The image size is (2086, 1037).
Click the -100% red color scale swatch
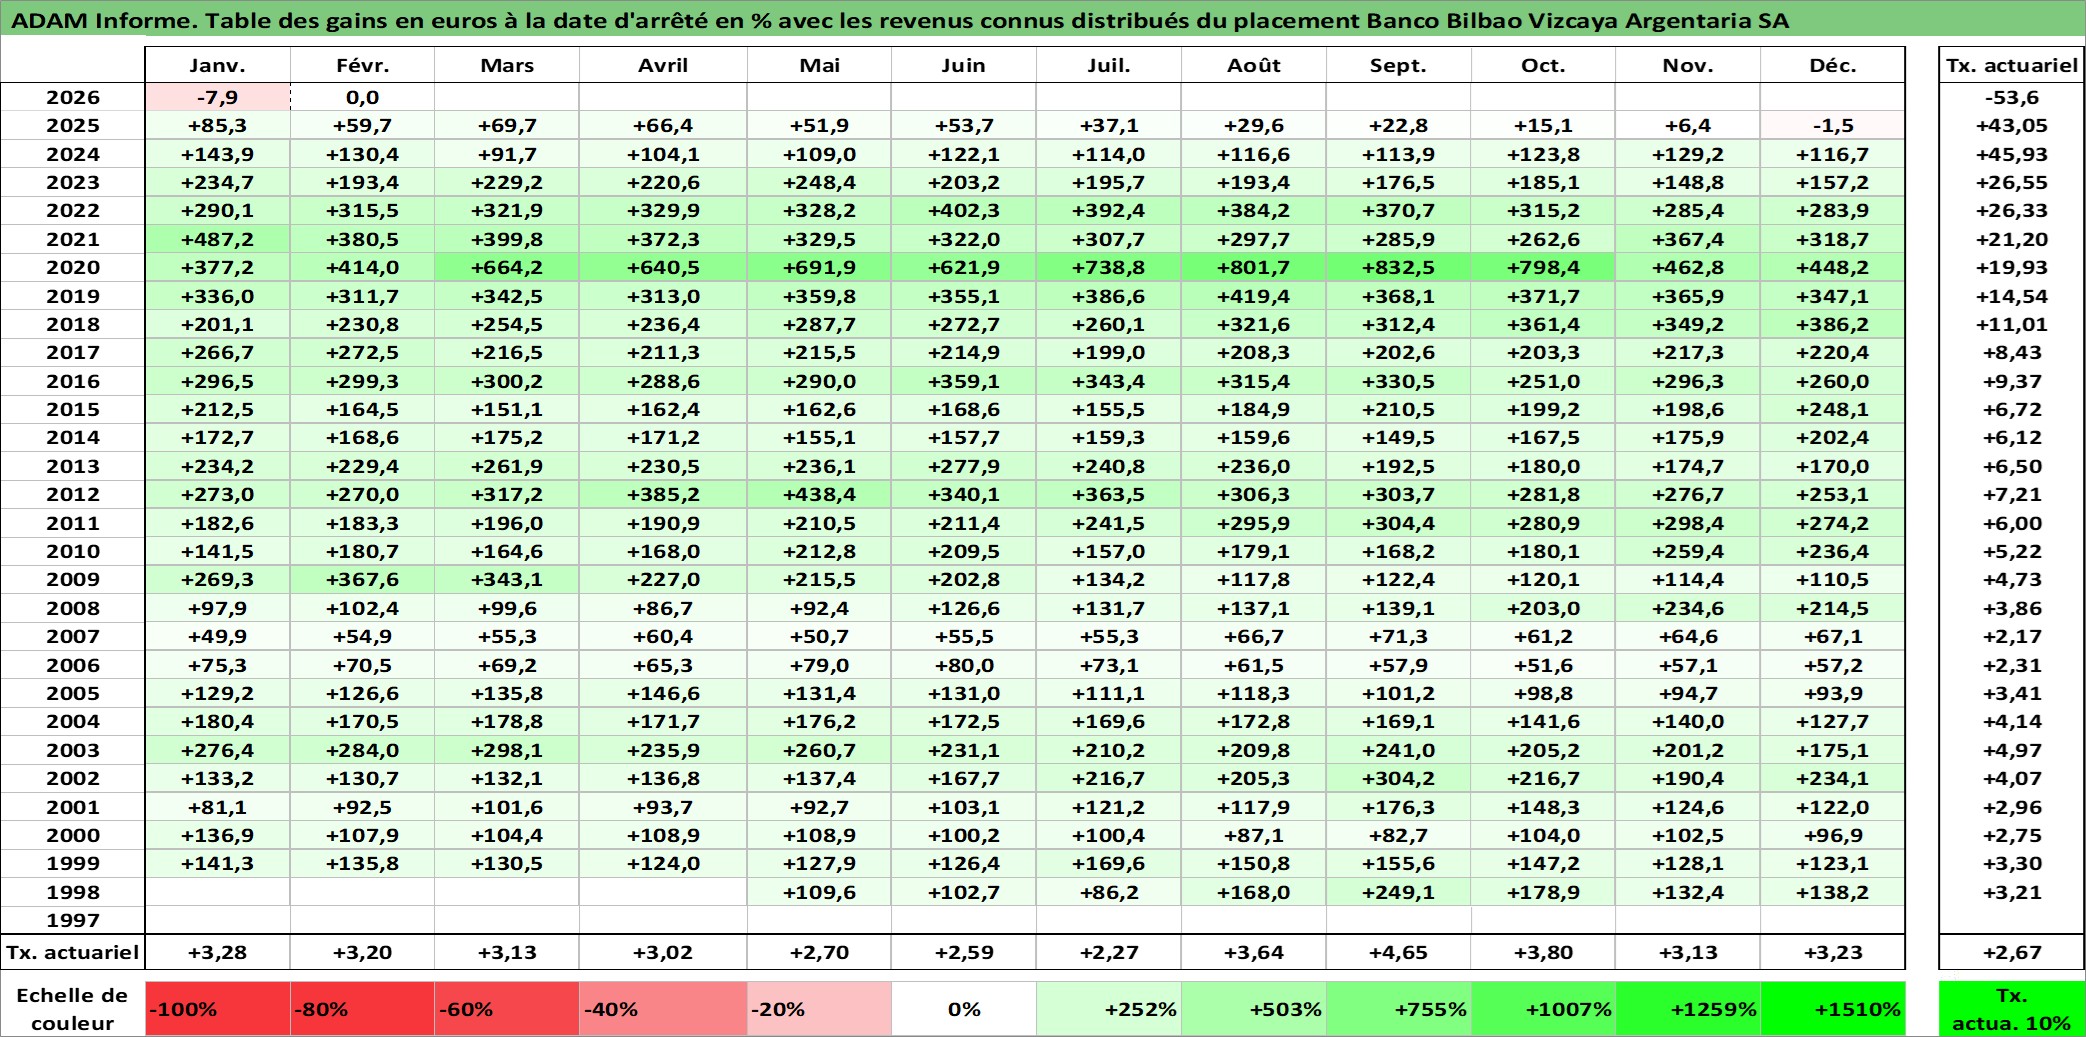pyautogui.click(x=218, y=1009)
